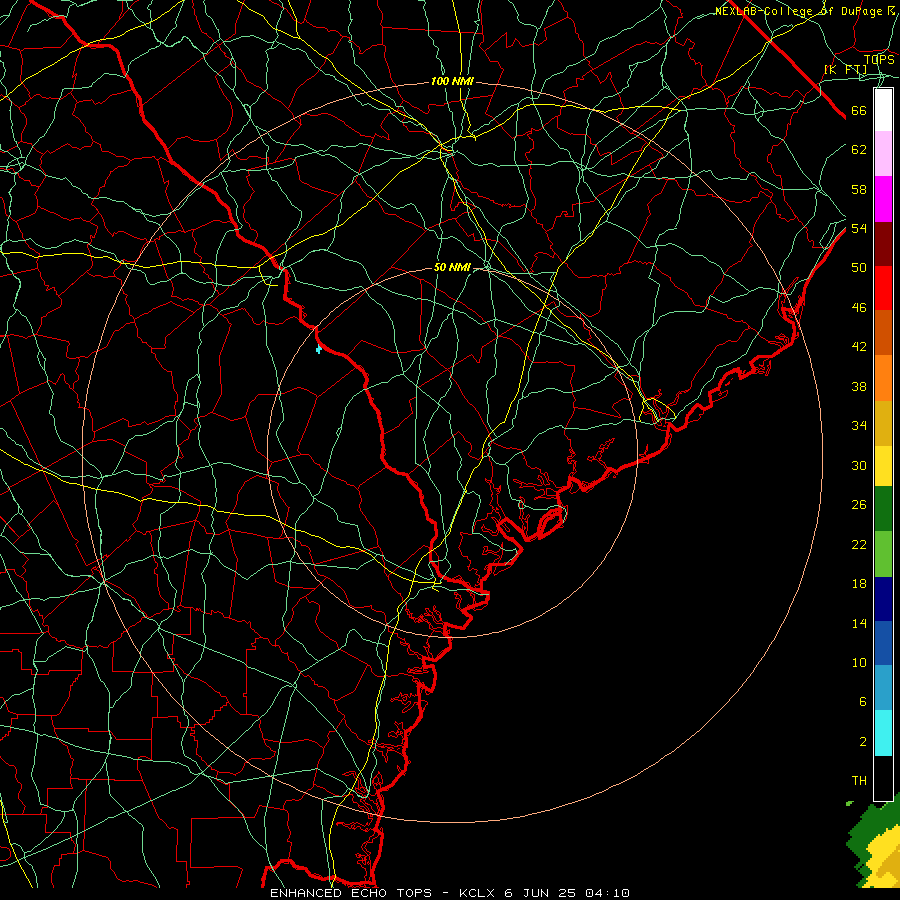Click the 62 value on legend scale
This screenshot has height=900, width=900.
[x=859, y=150]
